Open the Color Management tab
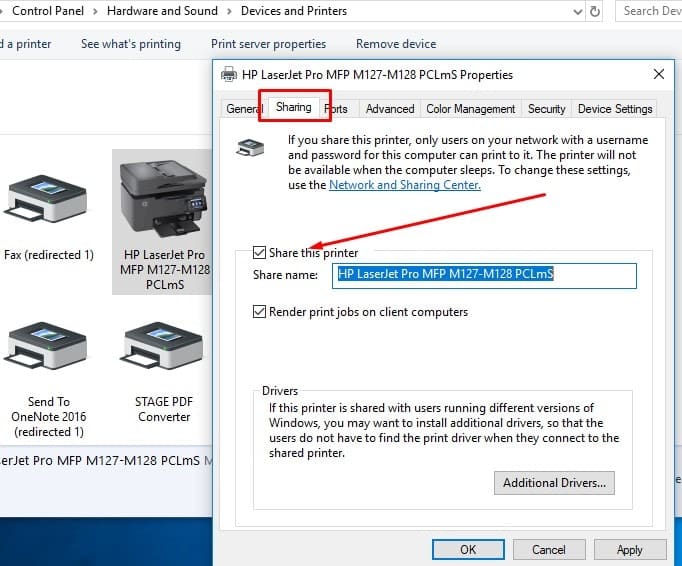 (x=470, y=109)
